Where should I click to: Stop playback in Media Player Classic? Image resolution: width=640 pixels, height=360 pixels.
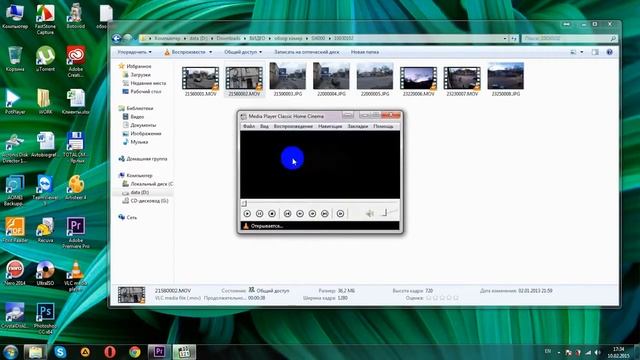(x=272, y=213)
